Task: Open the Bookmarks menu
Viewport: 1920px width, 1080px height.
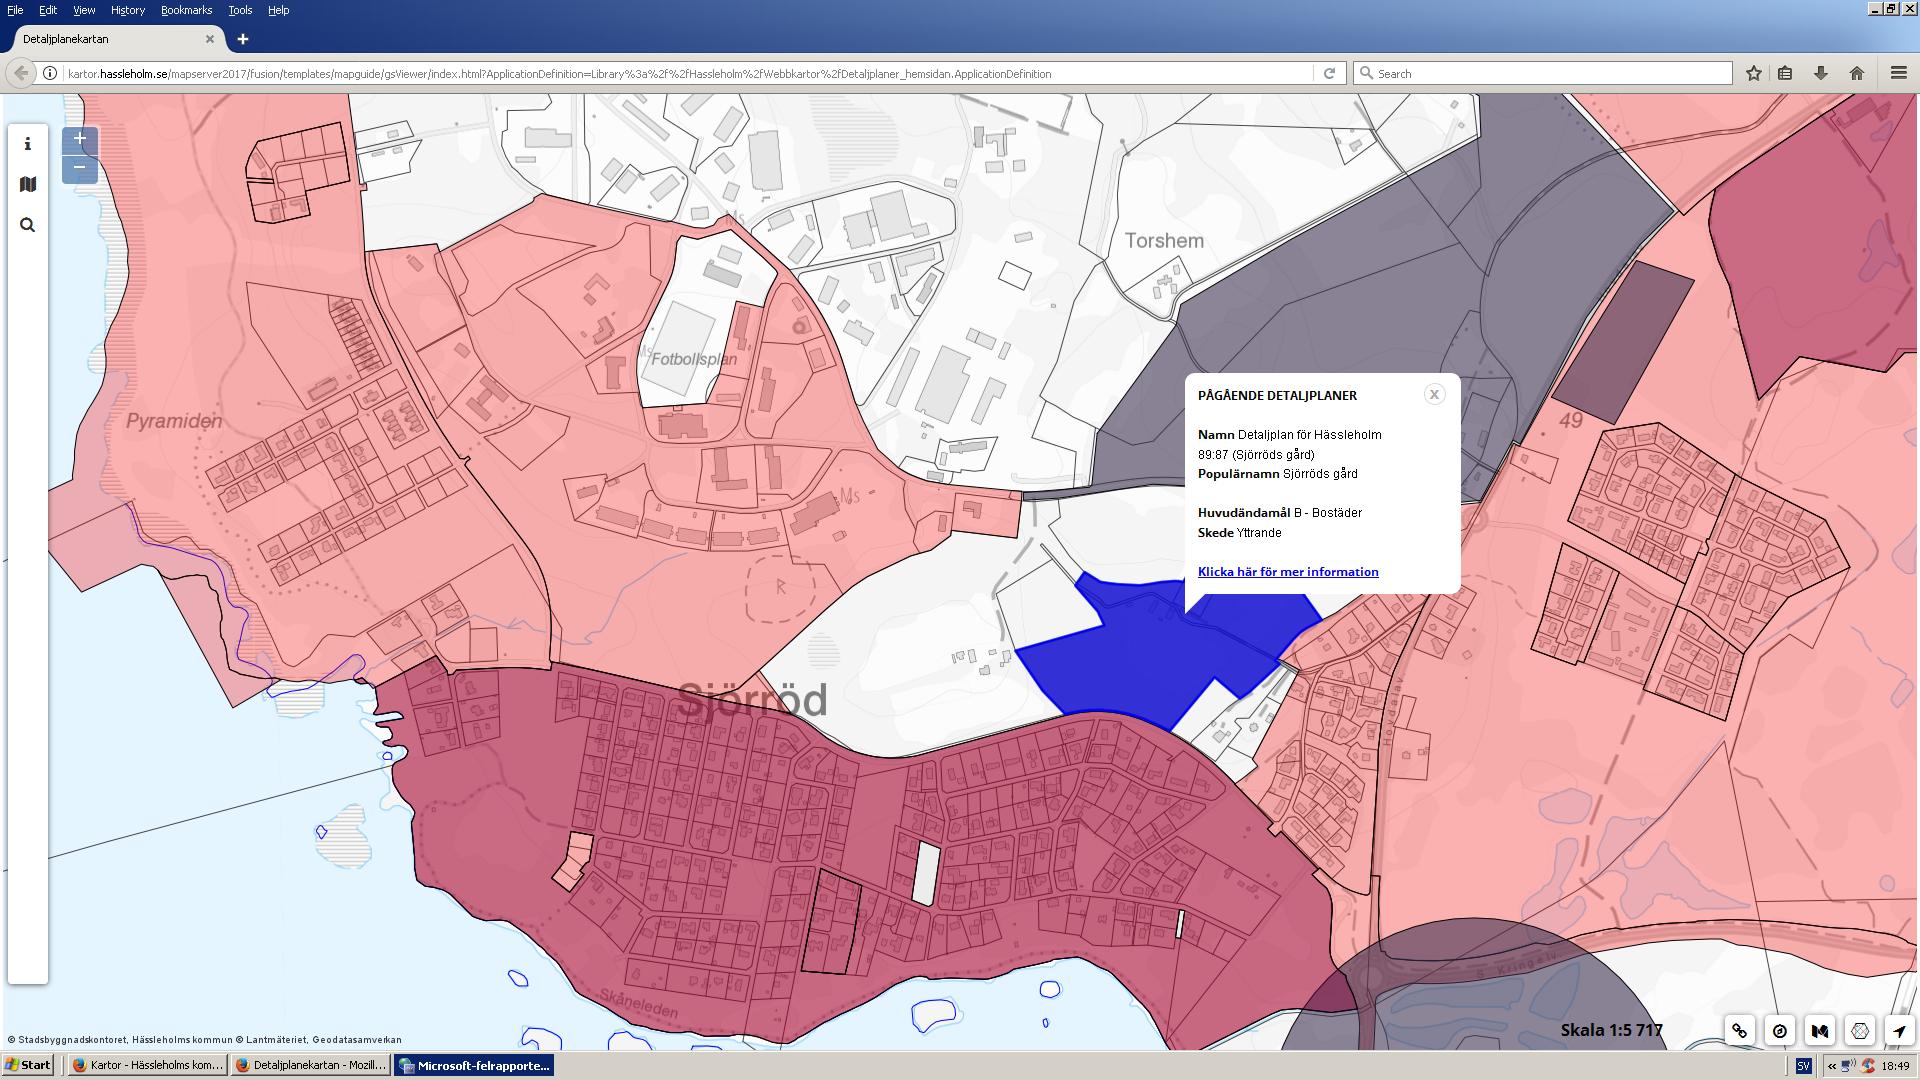Action: (x=186, y=10)
